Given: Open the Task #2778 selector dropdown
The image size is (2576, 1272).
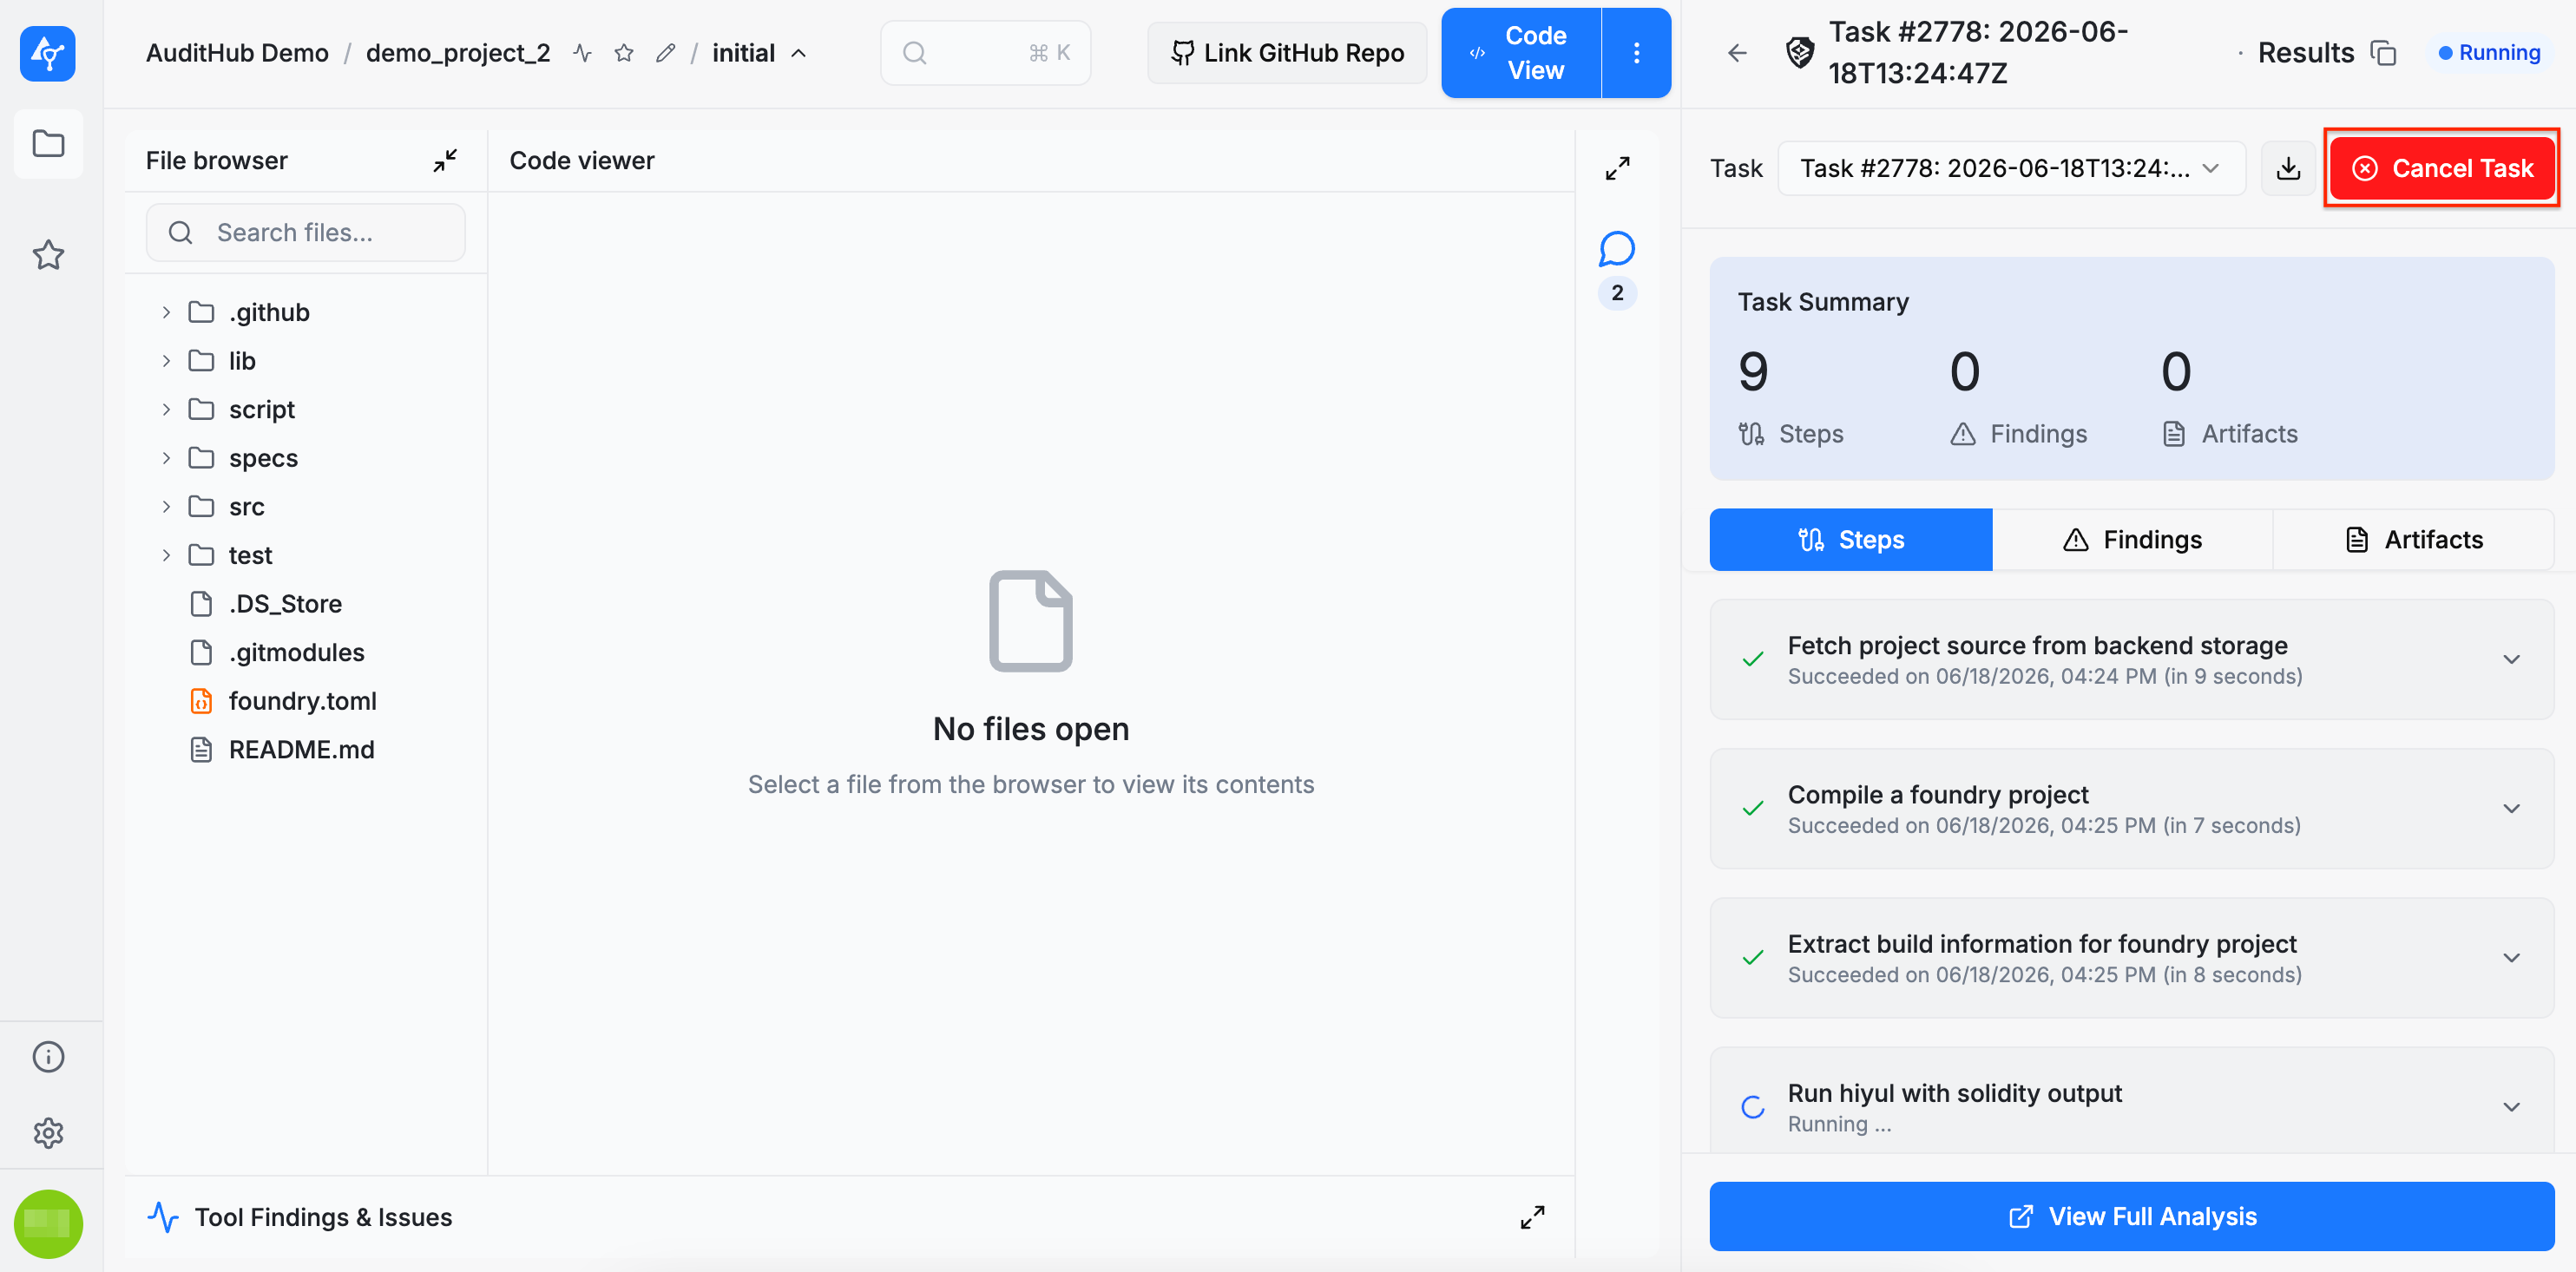Looking at the screenshot, I should tap(2011, 168).
